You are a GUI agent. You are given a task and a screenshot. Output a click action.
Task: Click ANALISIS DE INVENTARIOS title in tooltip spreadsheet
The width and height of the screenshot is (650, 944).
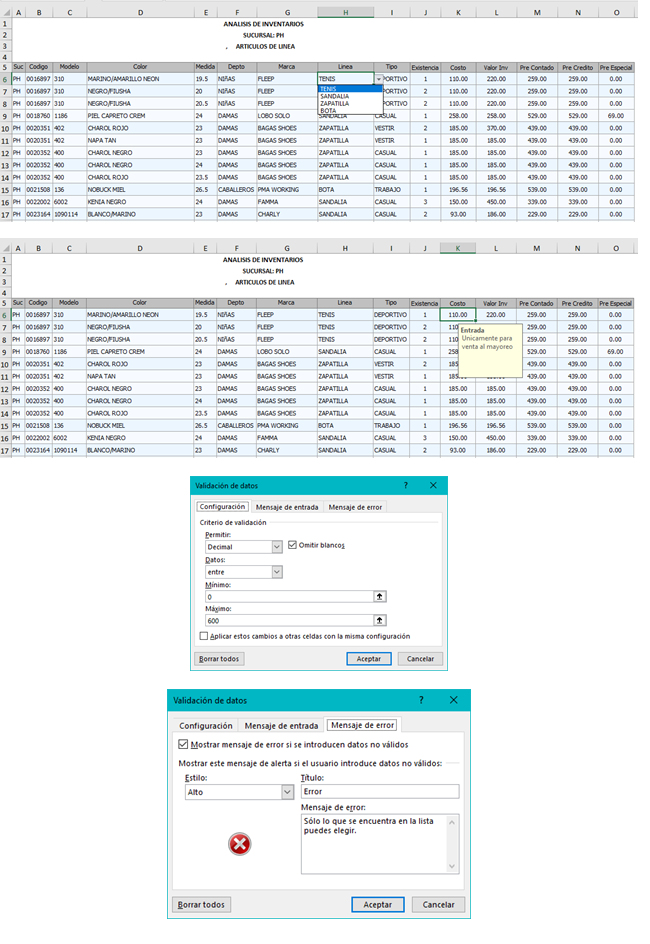coord(263,260)
